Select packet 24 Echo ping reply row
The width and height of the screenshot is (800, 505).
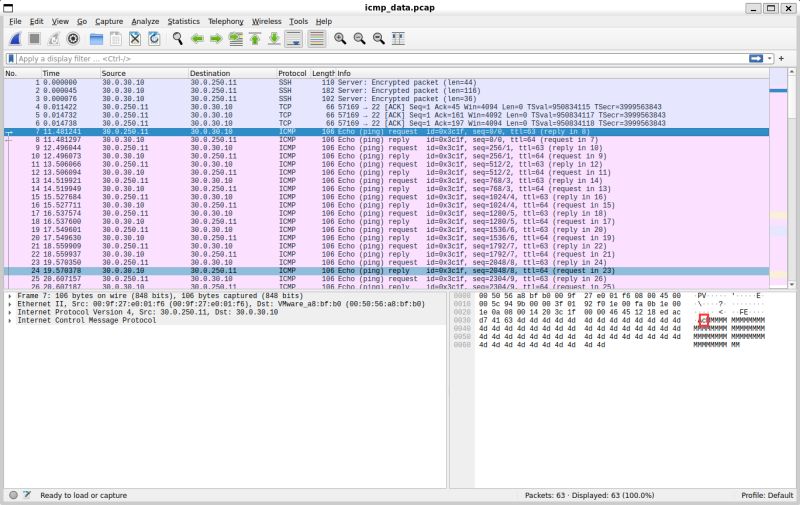[x=386, y=271]
